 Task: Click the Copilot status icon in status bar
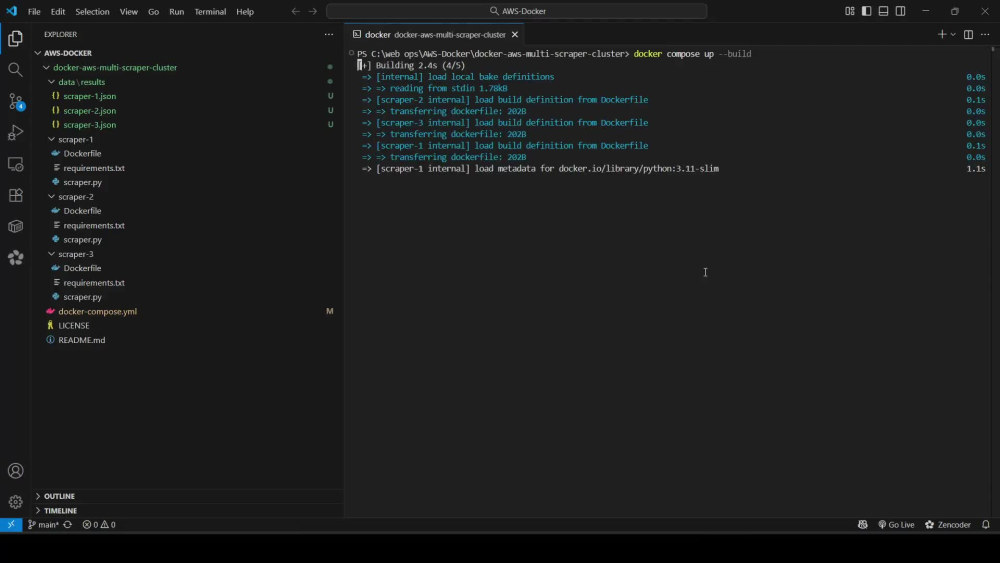pyautogui.click(x=862, y=525)
